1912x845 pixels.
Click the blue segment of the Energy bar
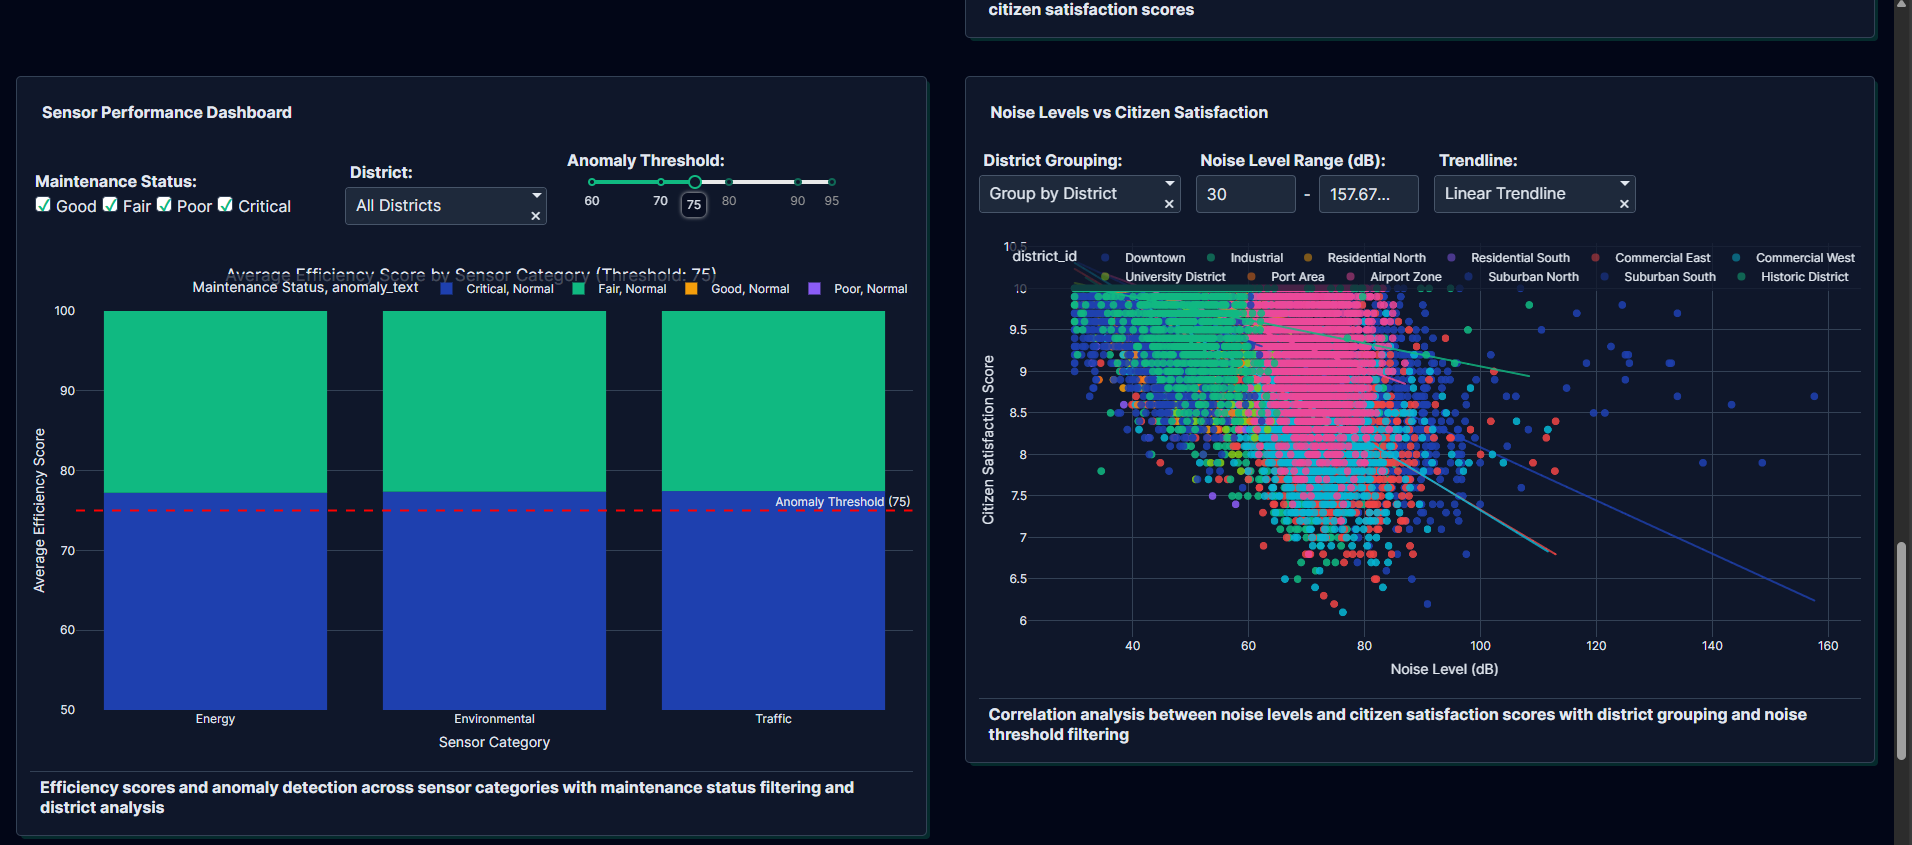coord(215,601)
